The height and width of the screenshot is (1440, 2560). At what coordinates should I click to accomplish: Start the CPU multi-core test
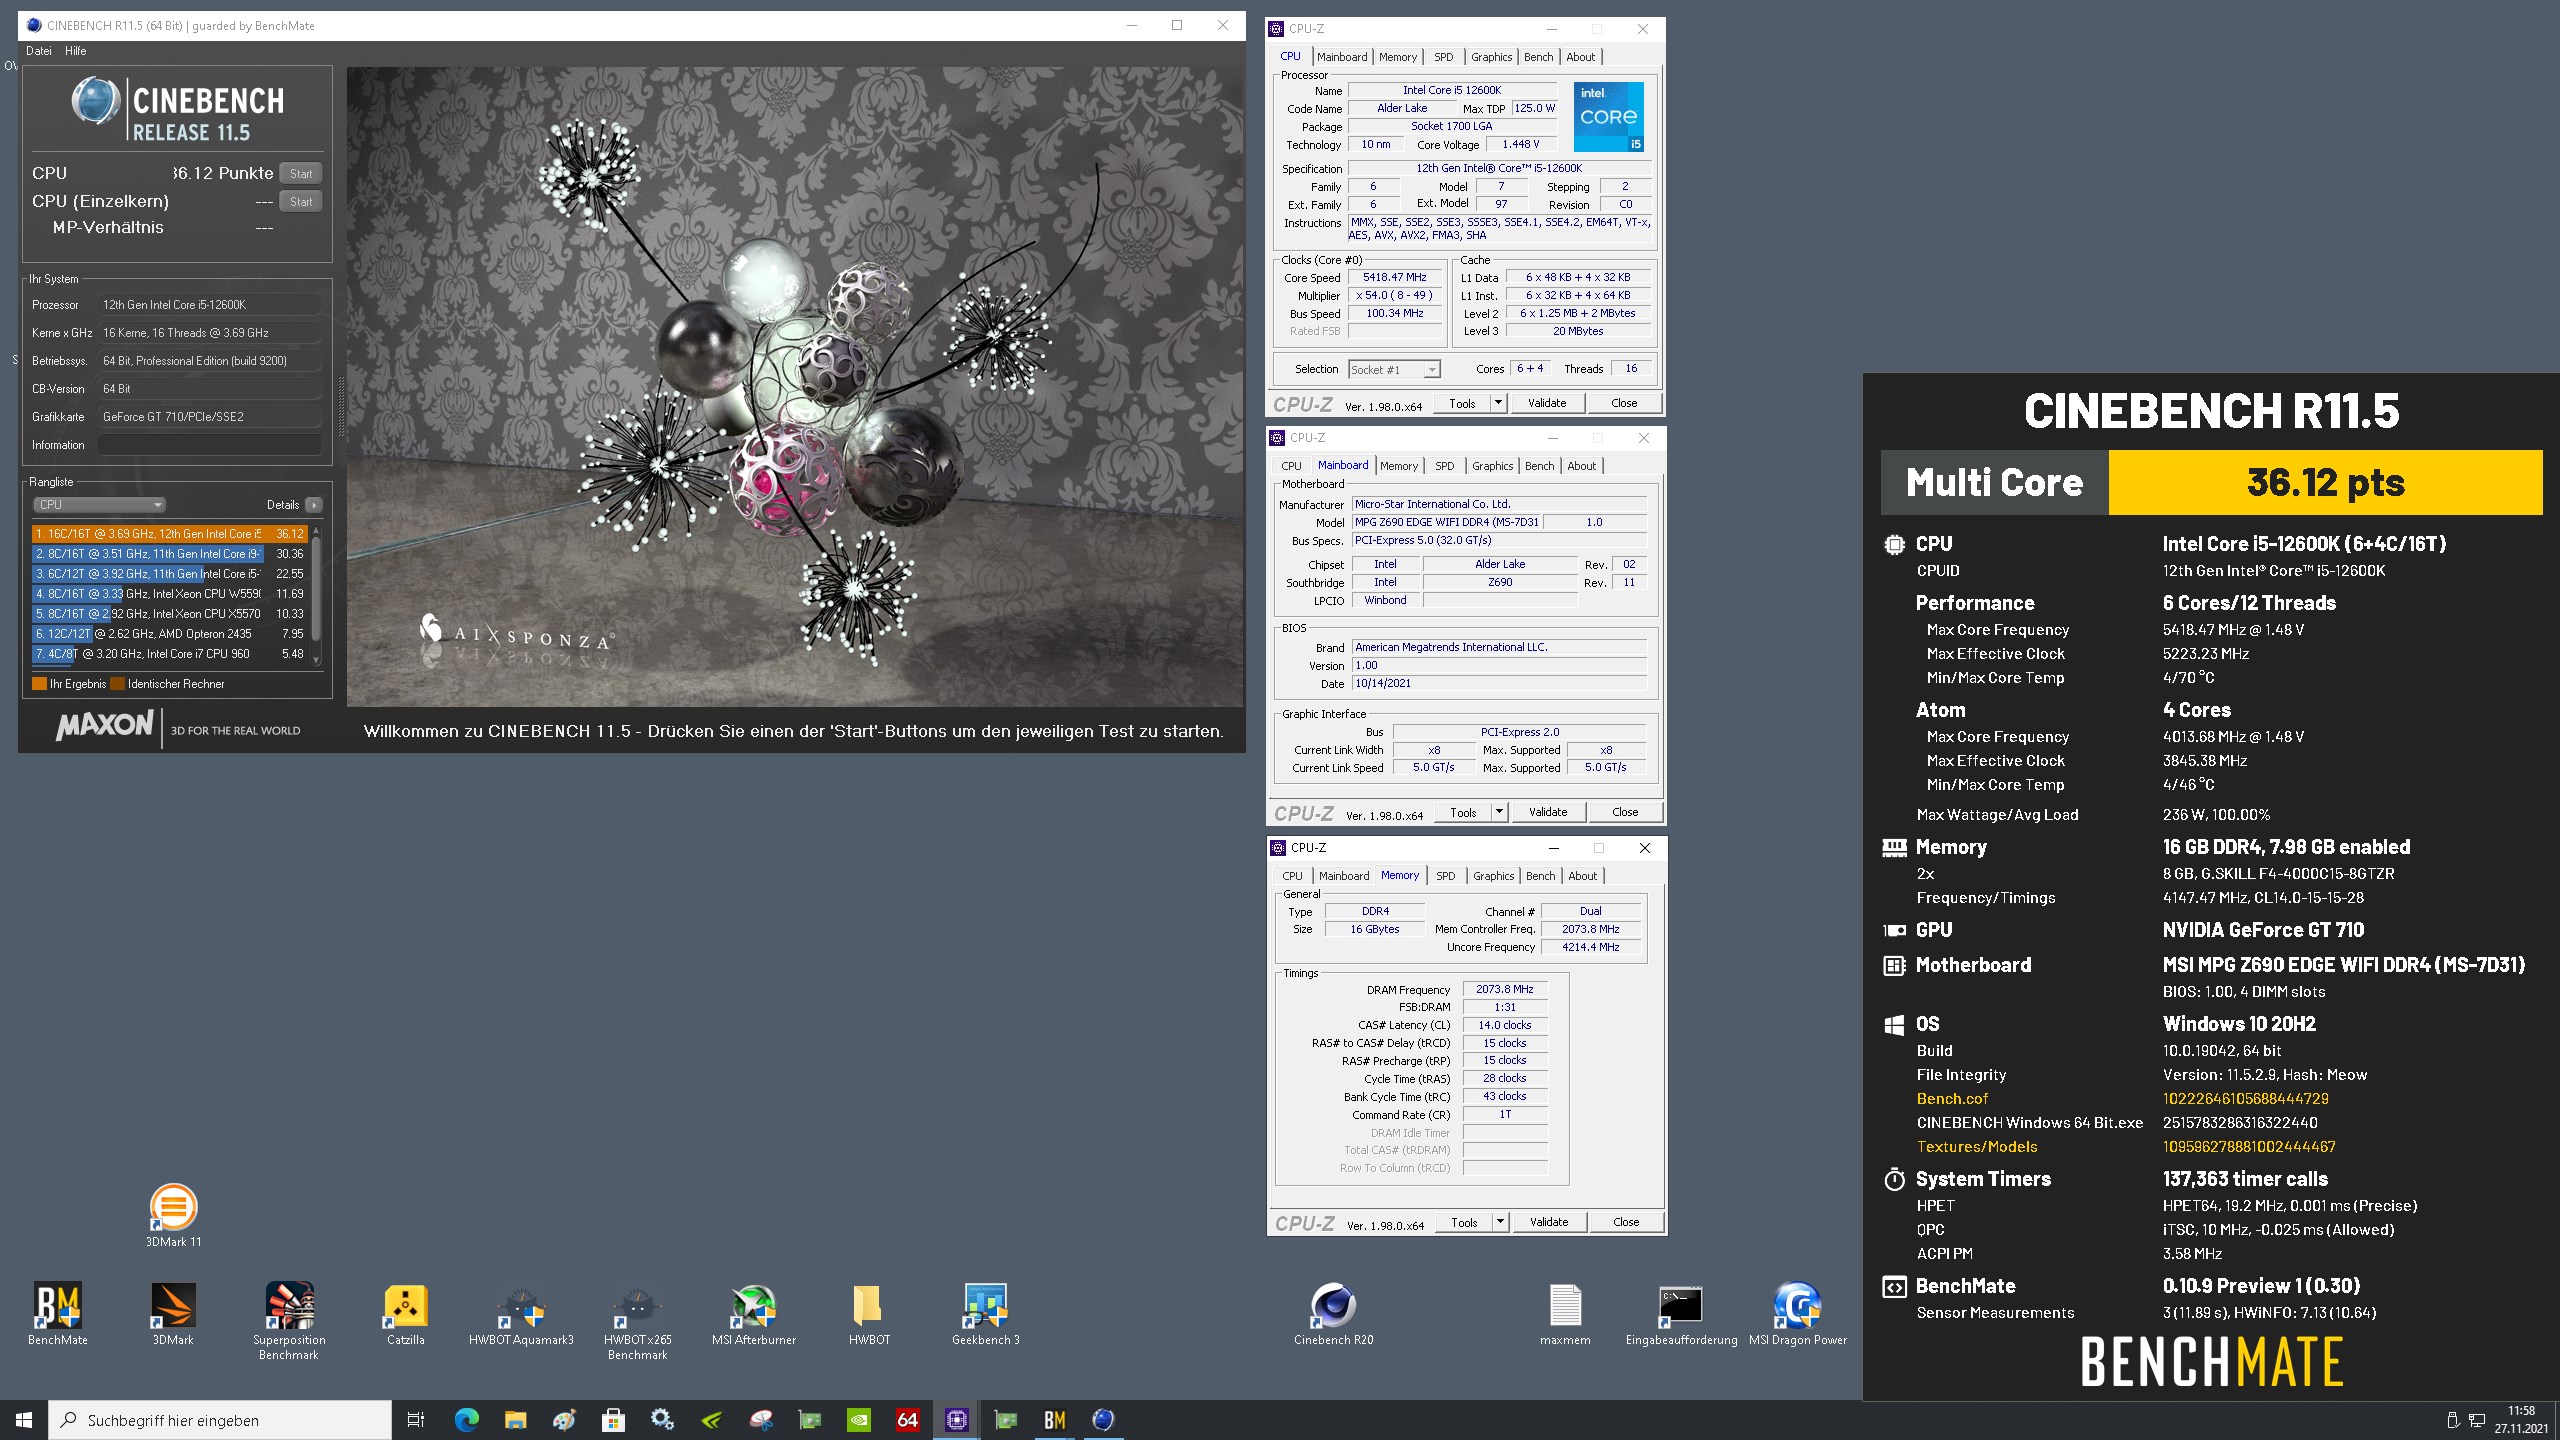click(301, 174)
